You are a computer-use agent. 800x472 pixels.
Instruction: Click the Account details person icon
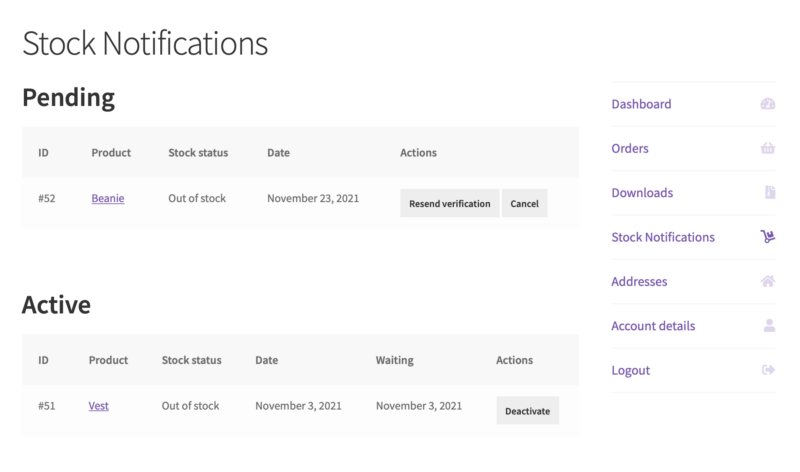point(769,326)
